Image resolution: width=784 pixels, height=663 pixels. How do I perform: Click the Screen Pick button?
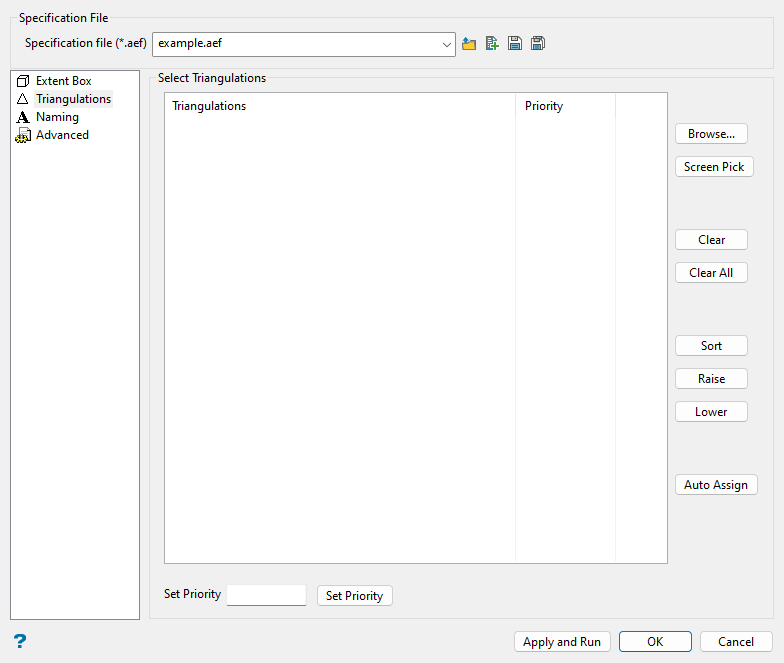point(714,167)
